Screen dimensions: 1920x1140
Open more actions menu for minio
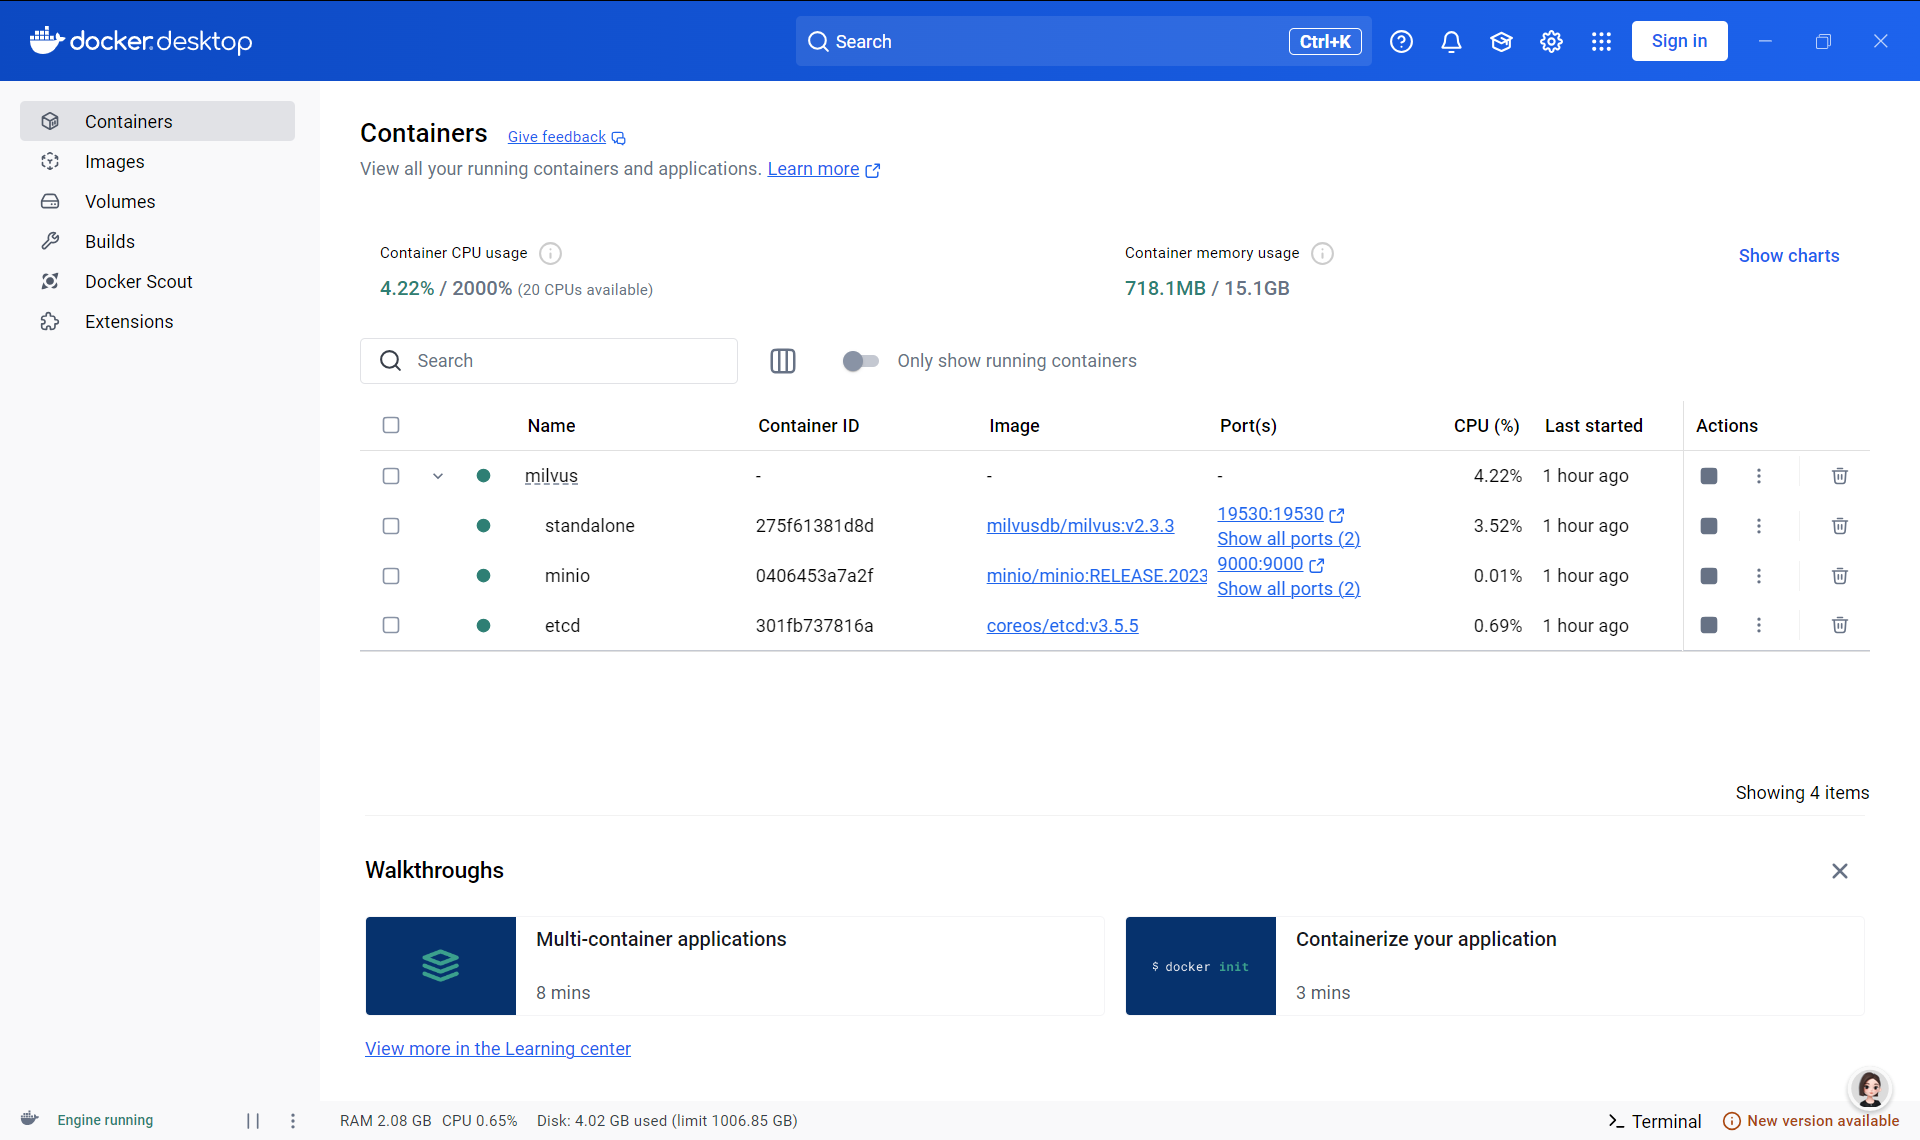1759,576
